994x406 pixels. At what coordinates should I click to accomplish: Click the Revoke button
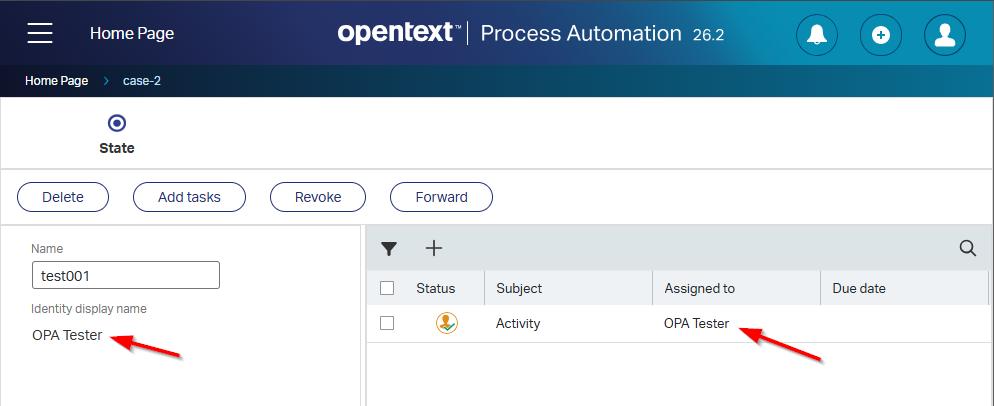point(318,197)
